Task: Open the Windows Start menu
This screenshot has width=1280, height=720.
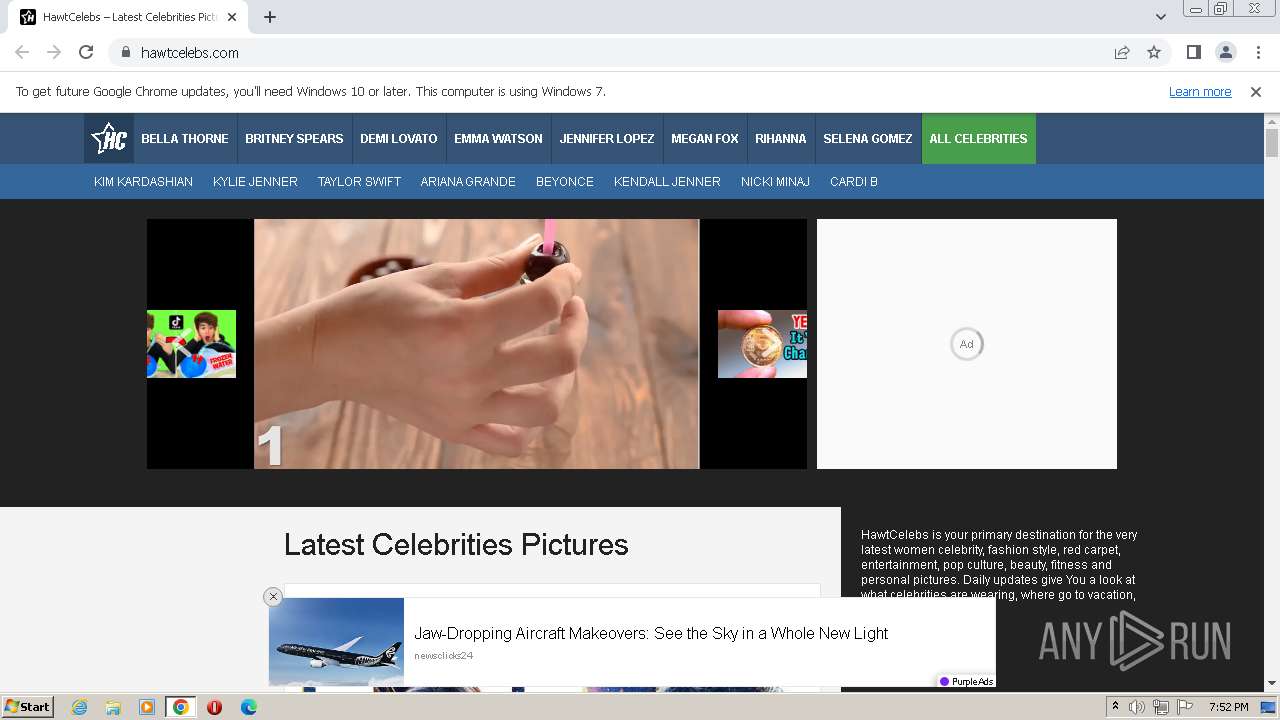Action: tap(28, 707)
